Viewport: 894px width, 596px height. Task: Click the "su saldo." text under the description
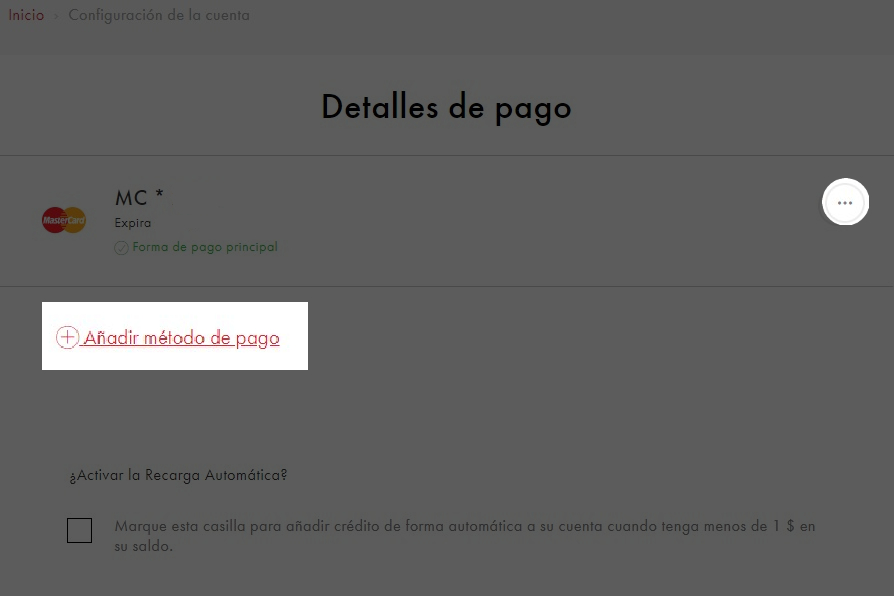[144, 547]
